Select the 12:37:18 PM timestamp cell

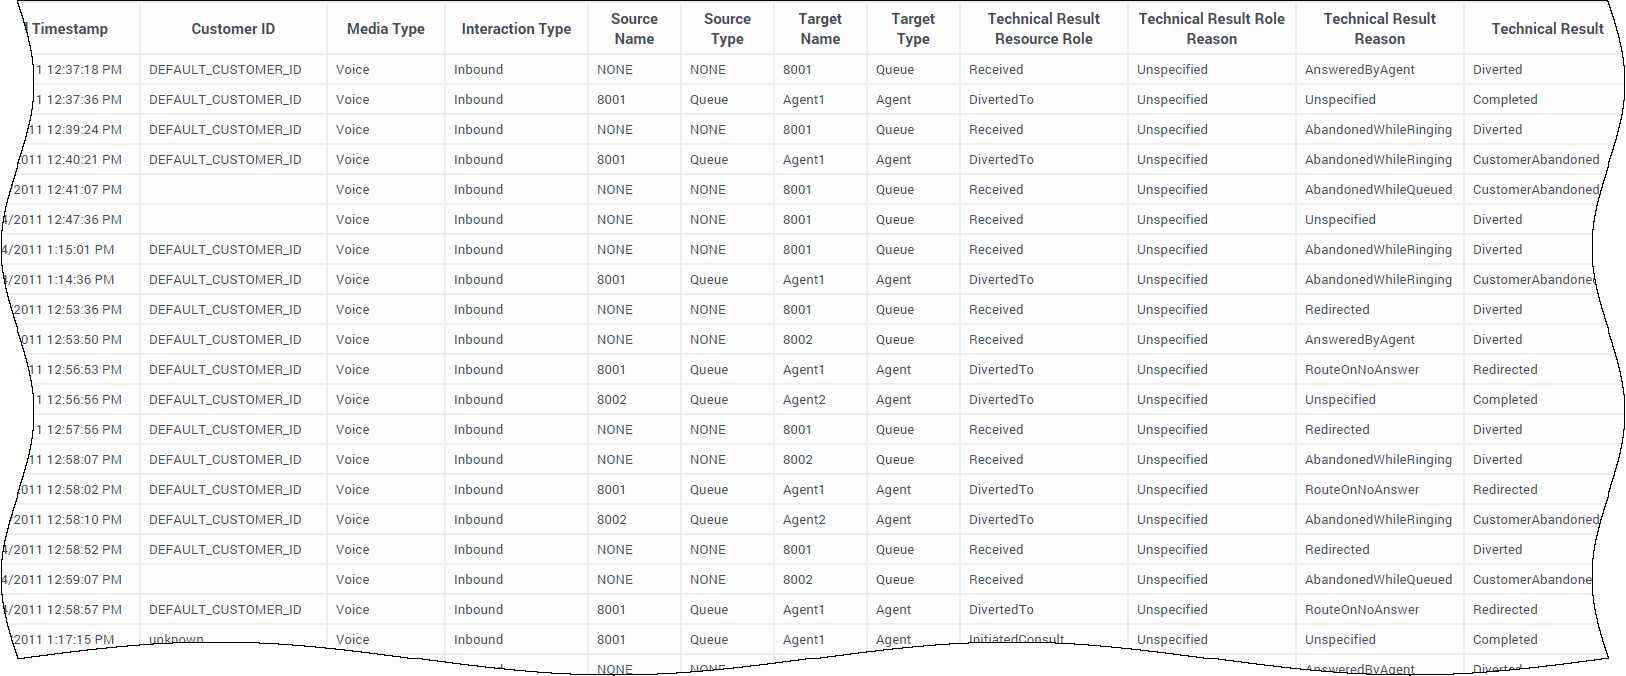tap(80, 70)
